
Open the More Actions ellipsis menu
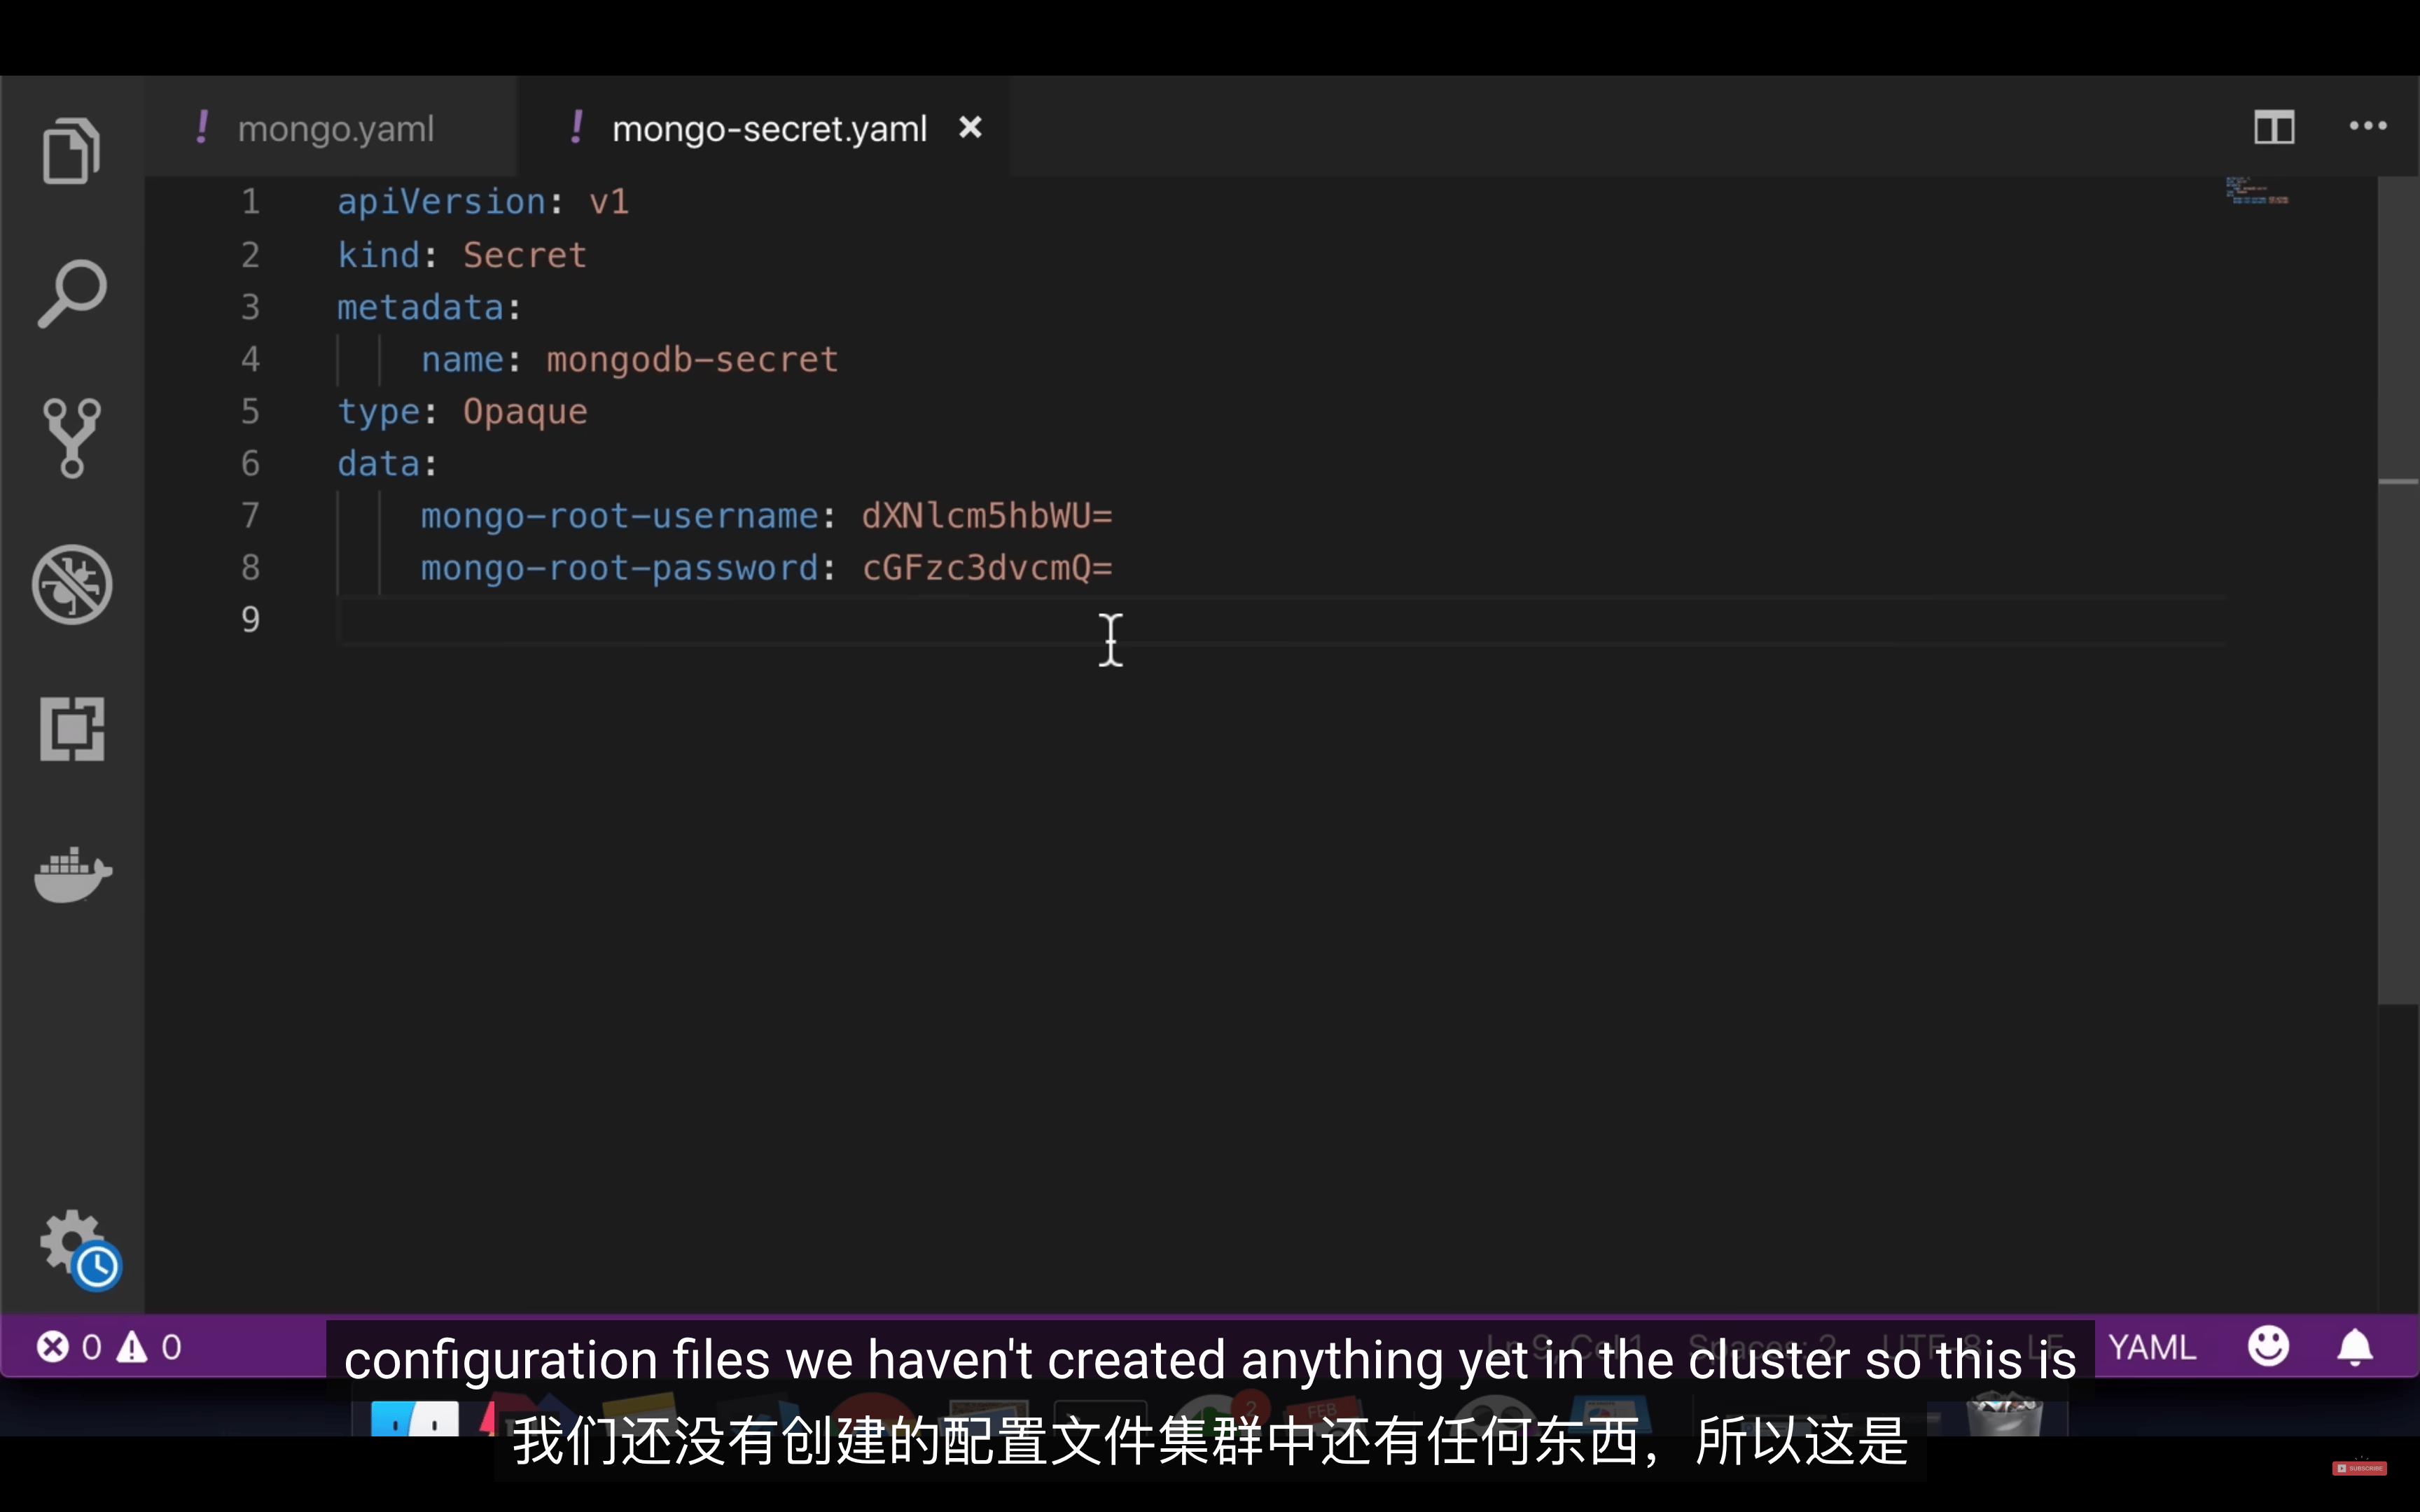tap(2368, 126)
